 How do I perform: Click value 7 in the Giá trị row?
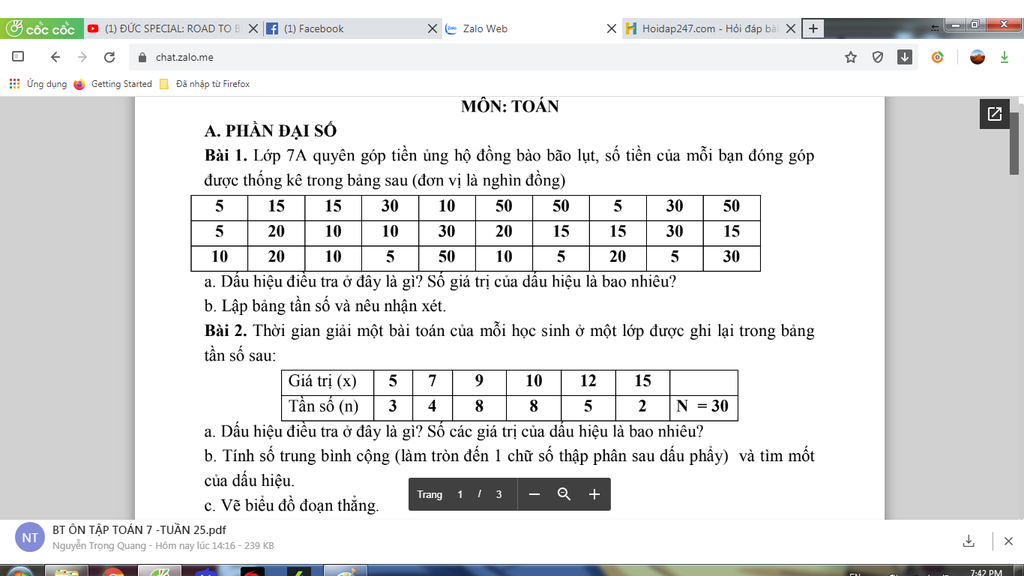click(x=432, y=381)
